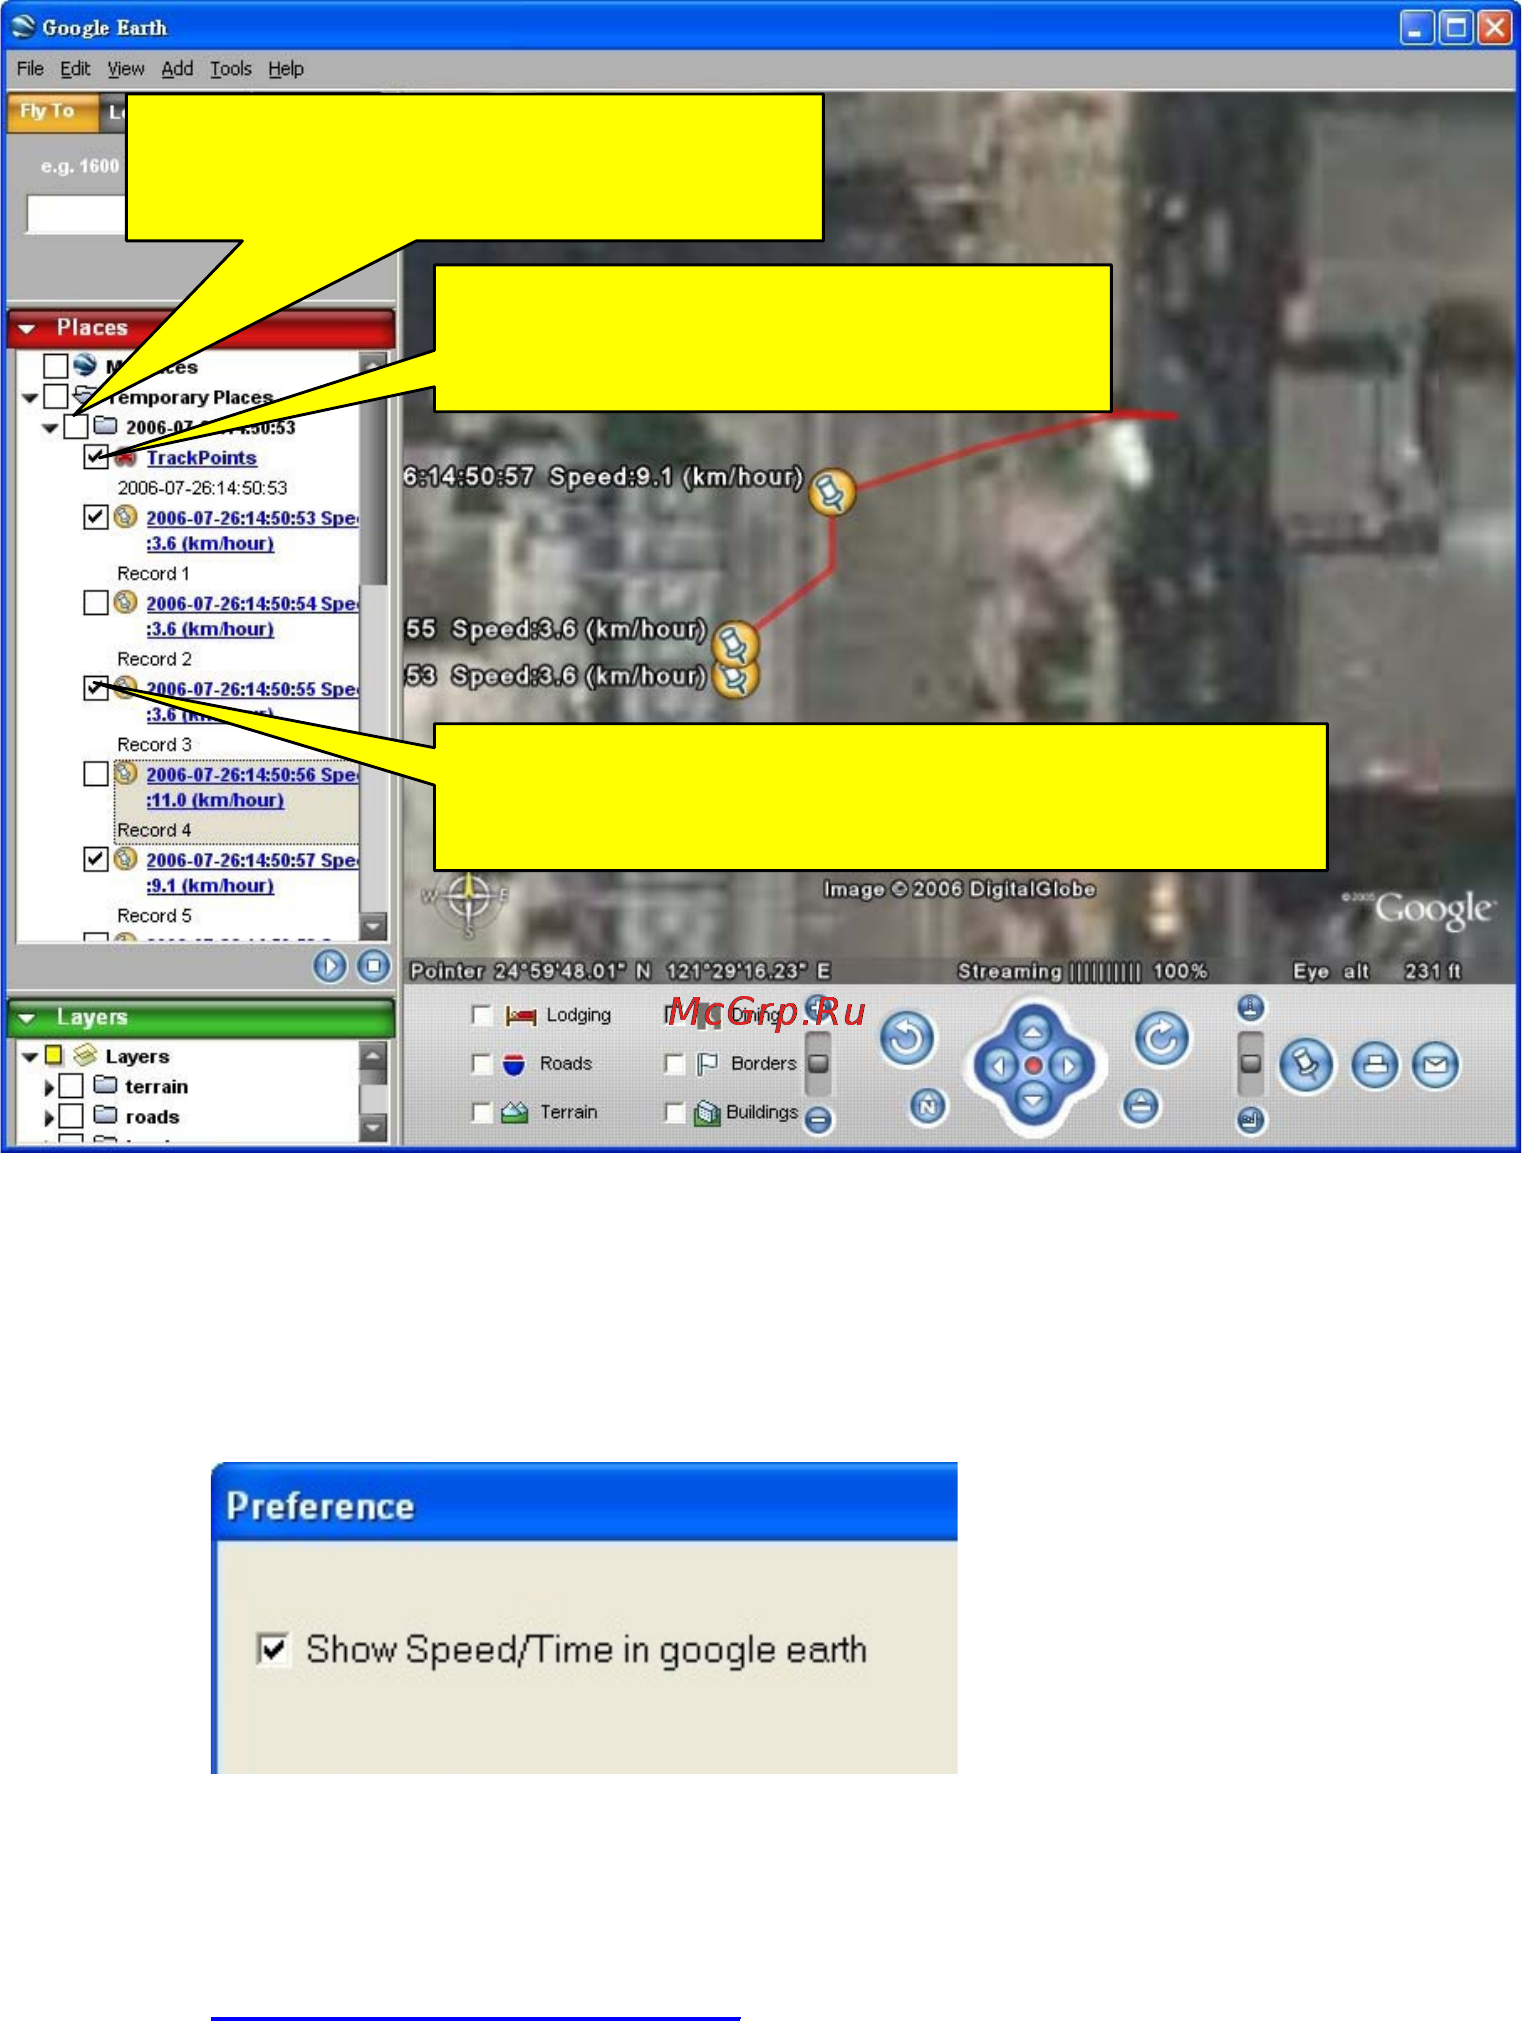1522x2021 pixels.
Task: Click the TrackPoints red car icon
Action: (x=126, y=458)
